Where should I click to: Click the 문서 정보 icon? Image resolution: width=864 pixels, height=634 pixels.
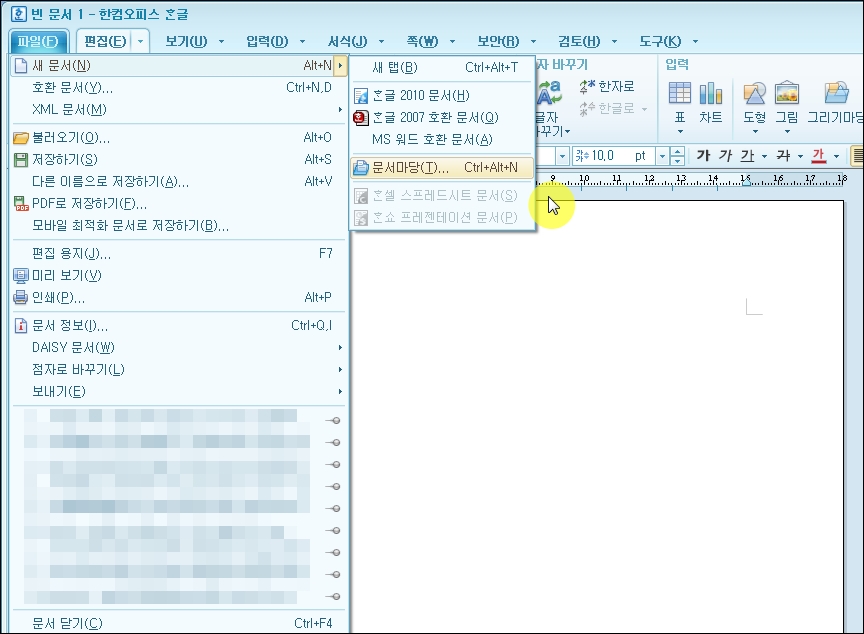[20, 326]
